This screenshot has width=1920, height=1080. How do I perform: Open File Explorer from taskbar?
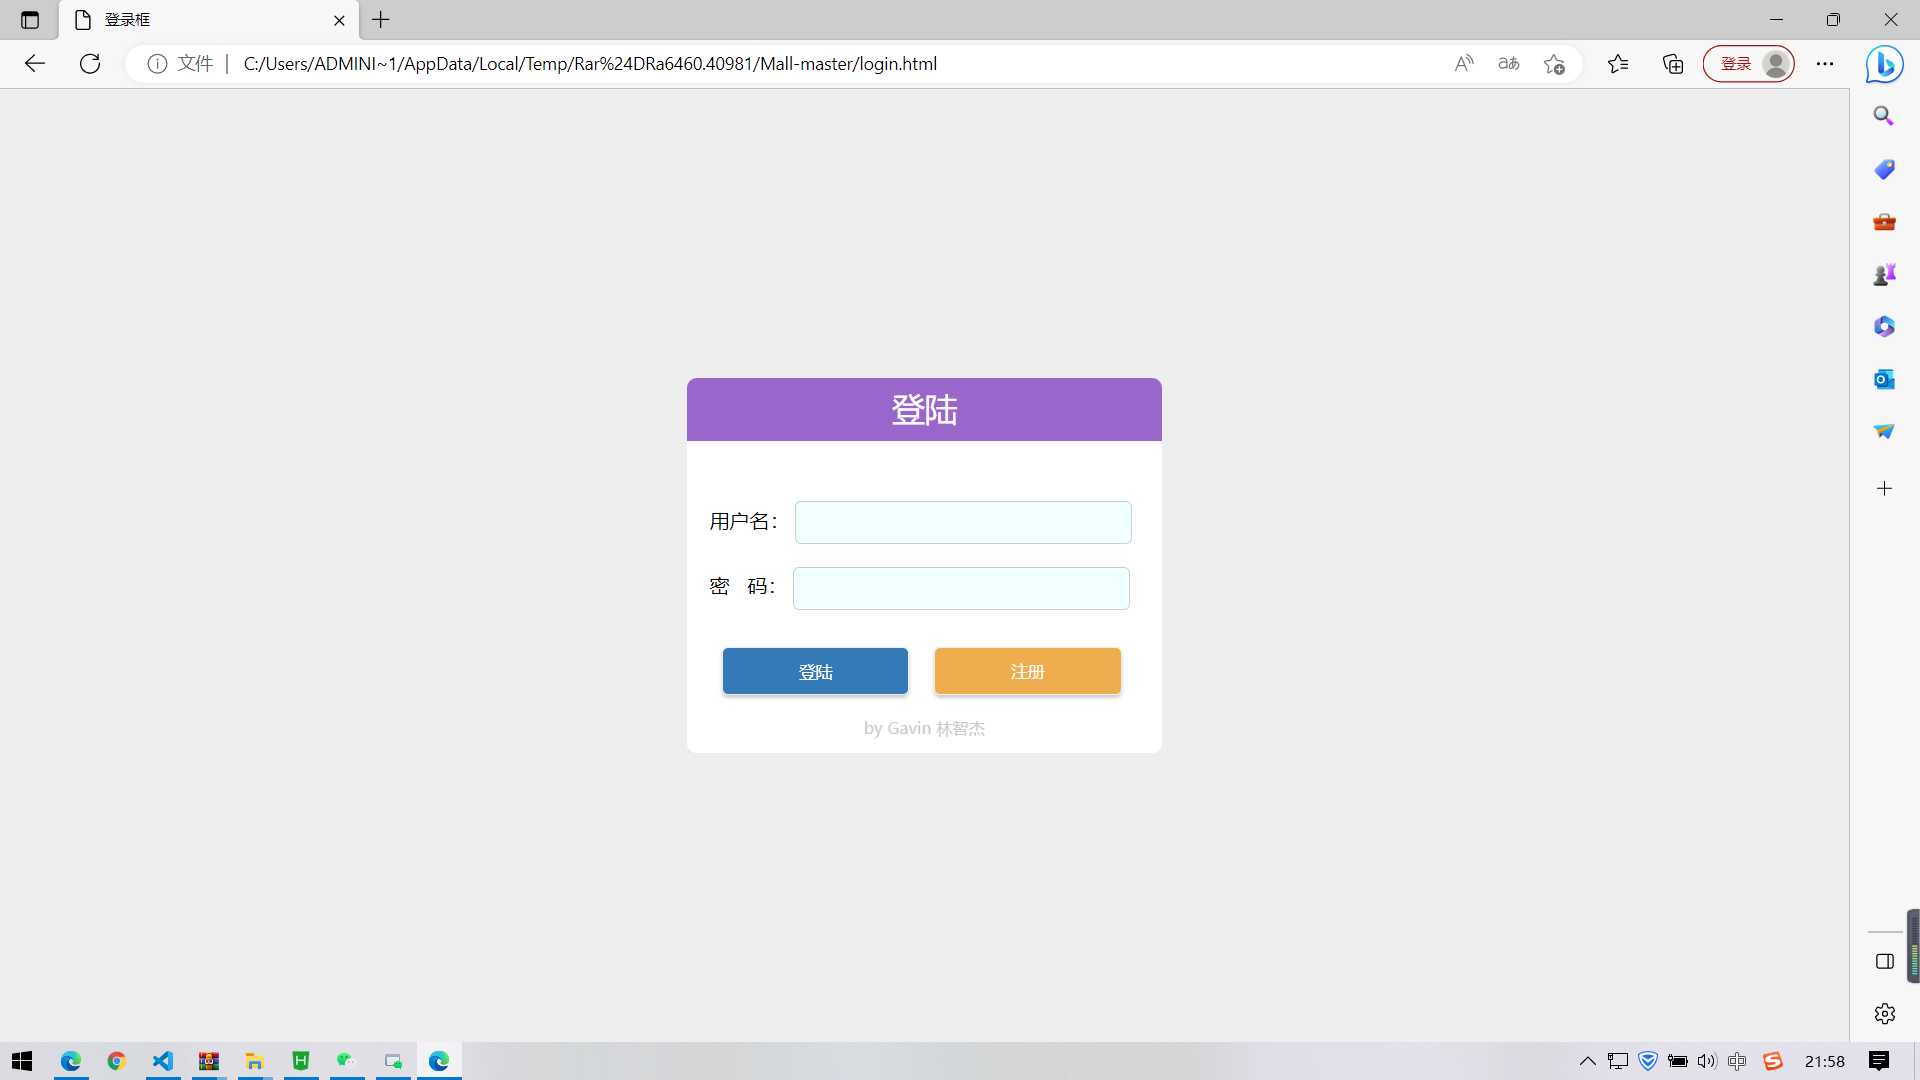click(255, 1061)
